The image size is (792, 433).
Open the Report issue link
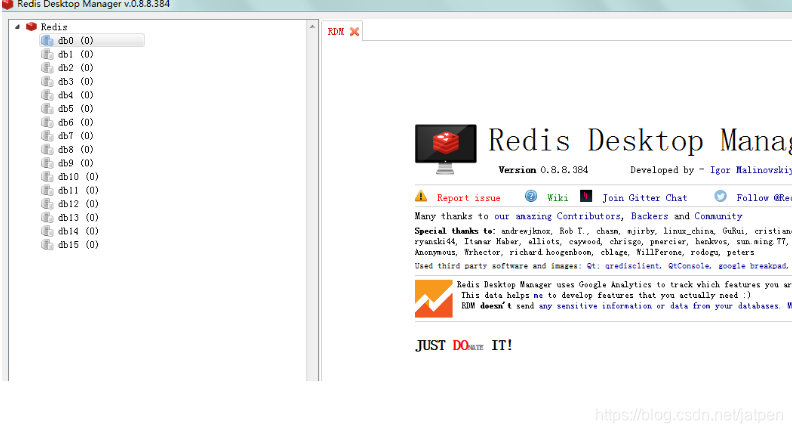click(468, 198)
